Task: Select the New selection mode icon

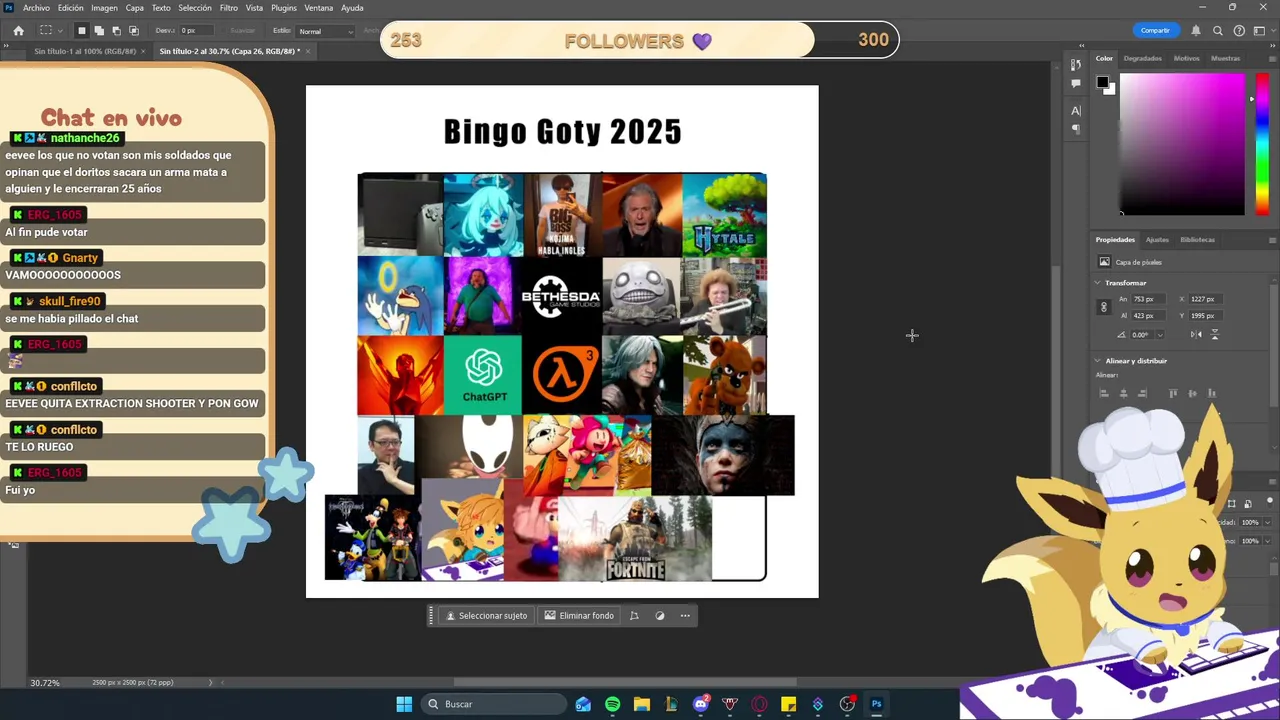Action: click(82, 31)
